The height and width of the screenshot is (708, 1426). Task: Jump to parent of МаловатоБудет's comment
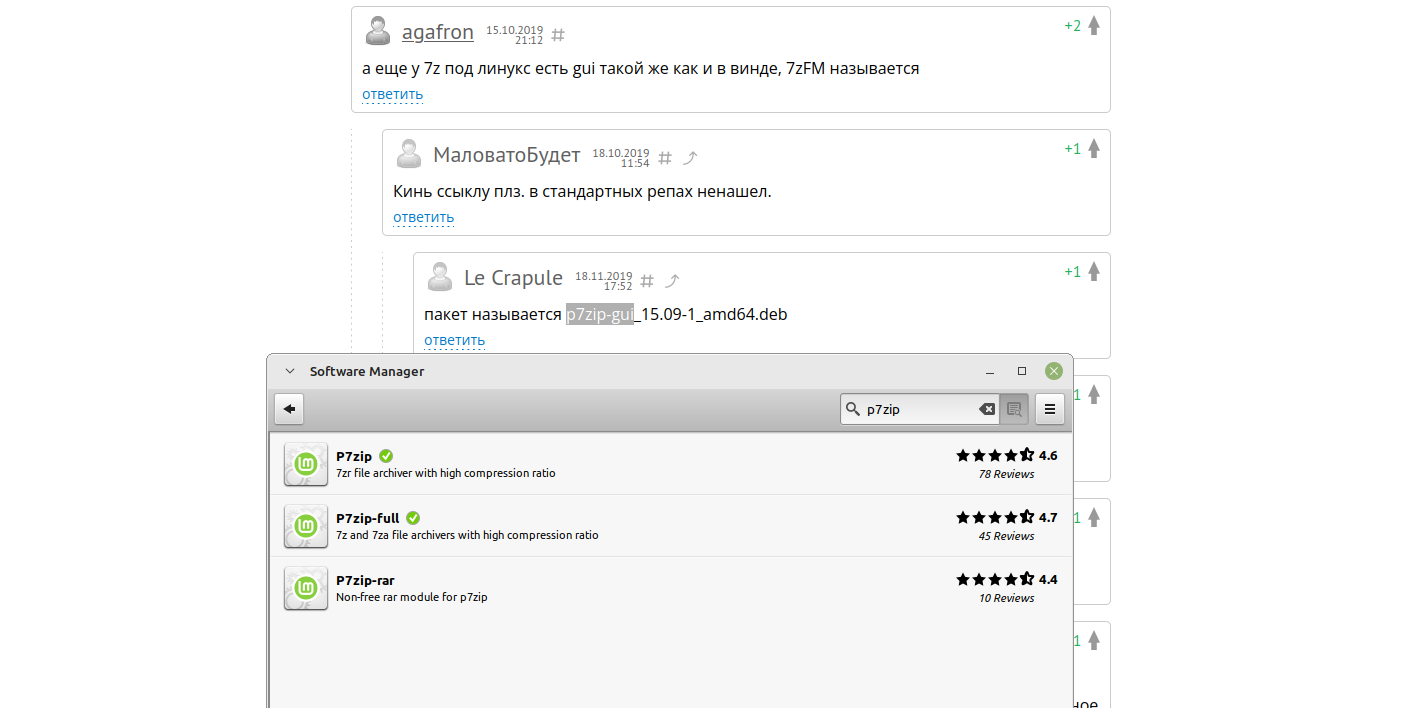click(690, 158)
